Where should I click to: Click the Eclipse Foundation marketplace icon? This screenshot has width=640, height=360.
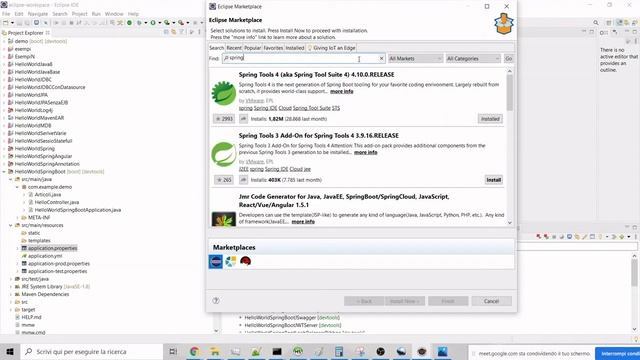(x=216, y=261)
